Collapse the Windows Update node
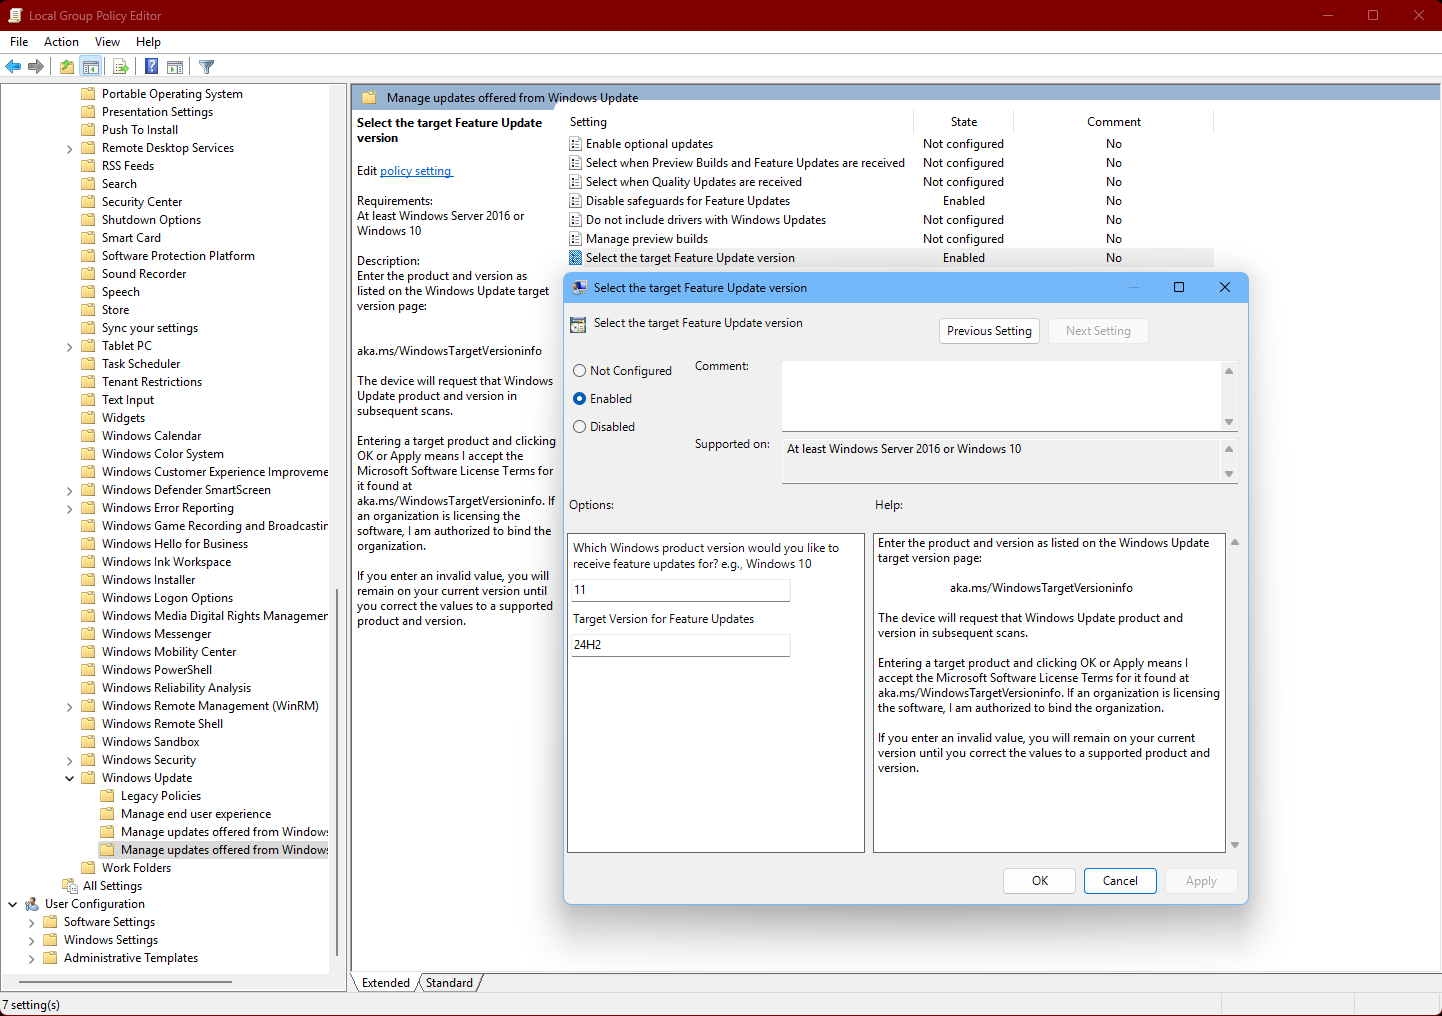 pyautogui.click(x=70, y=778)
